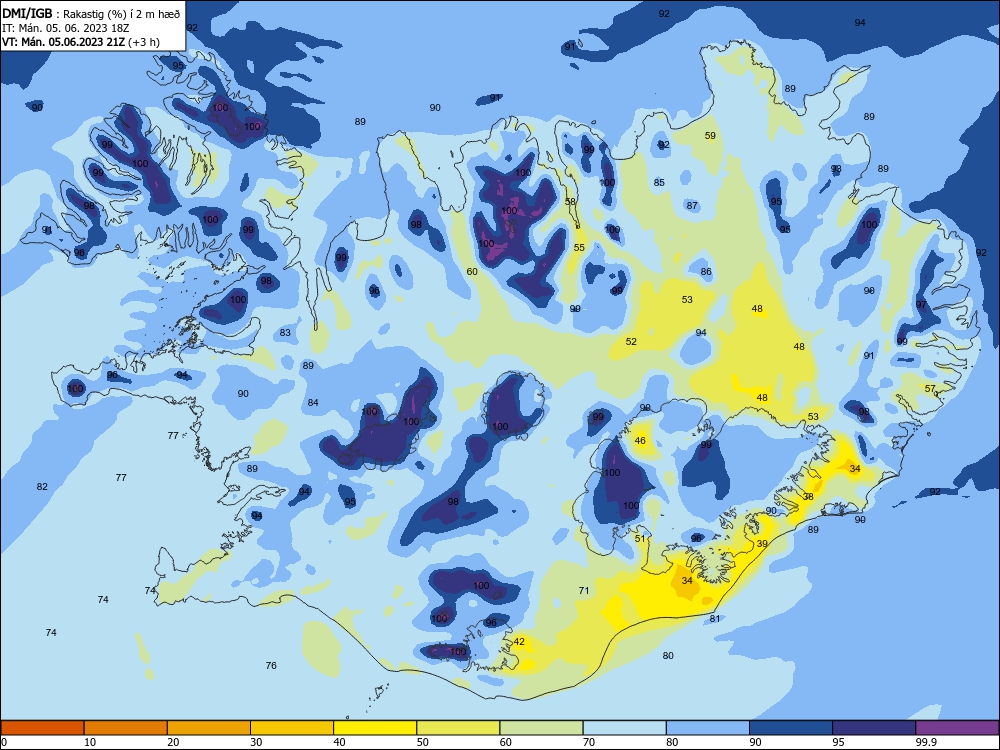The width and height of the screenshot is (1000, 750).
Task: Click the 'VT: Mán. 05.06.2023 21Z (+3 h)' line
Action: point(81,42)
